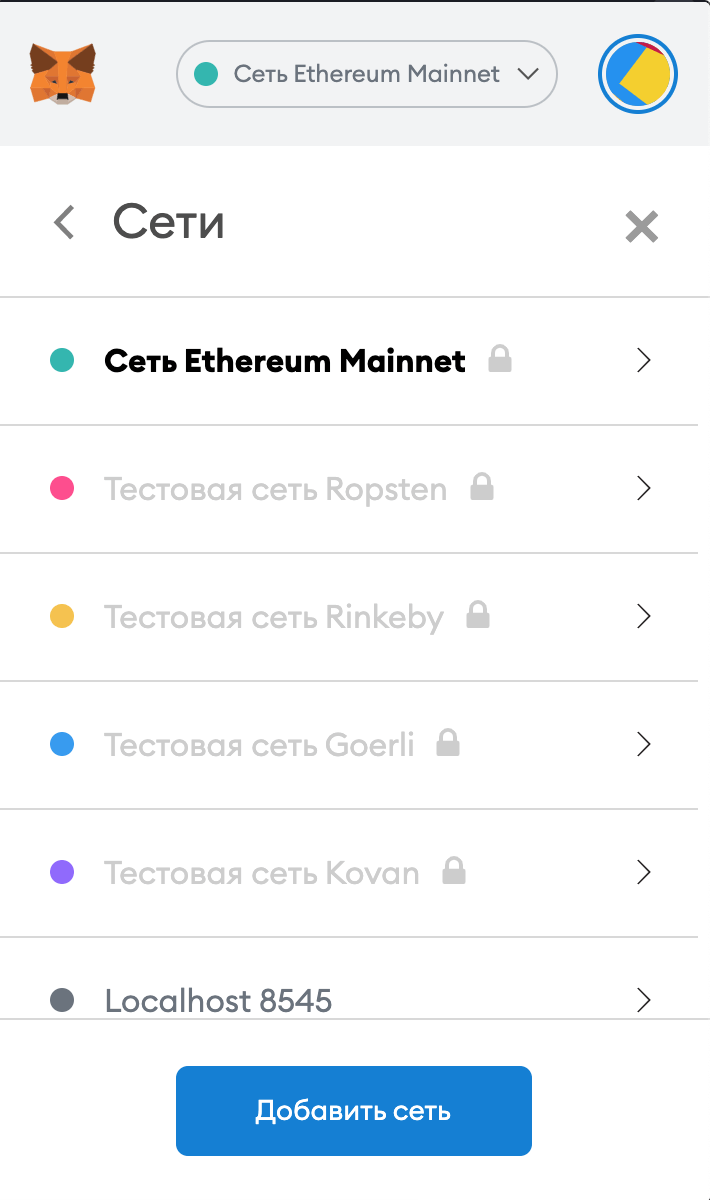The width and height of the screenshot is (710, 1200).
Task: Expand Localhost 8545 details via chevron
Action: (x=644, y=999)
